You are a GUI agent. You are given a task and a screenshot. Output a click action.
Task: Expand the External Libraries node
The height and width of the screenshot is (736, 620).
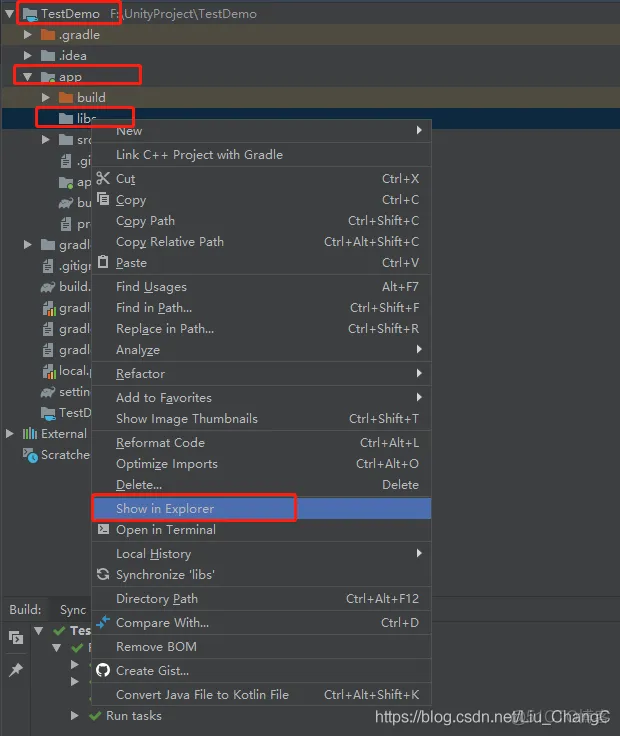click(x=10, y=433)
